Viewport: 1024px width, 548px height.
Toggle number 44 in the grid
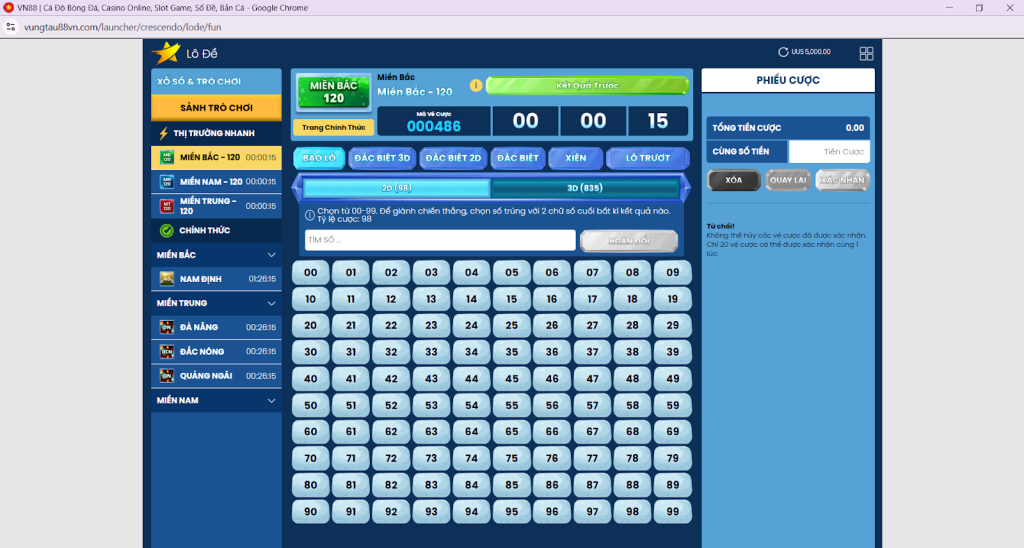472,379
